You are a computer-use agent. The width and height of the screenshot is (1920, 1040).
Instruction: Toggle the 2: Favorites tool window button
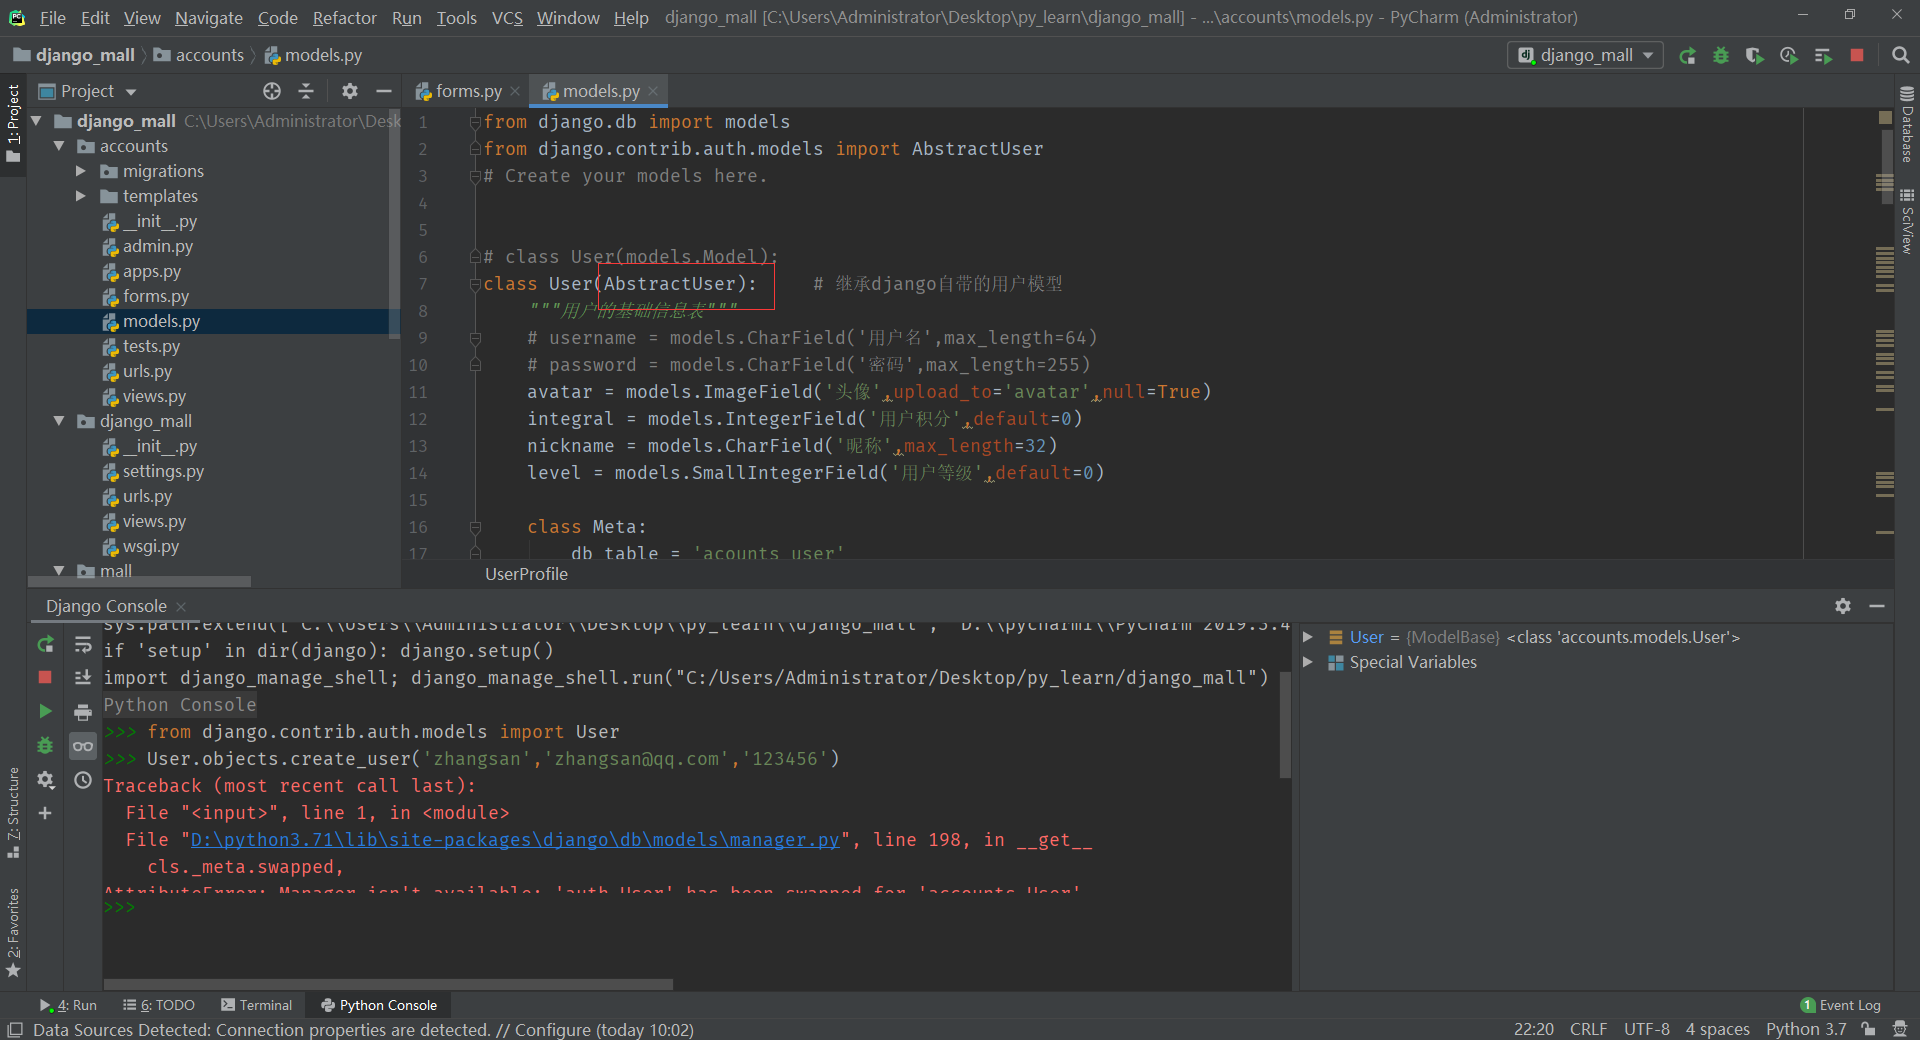click(13, 932)
